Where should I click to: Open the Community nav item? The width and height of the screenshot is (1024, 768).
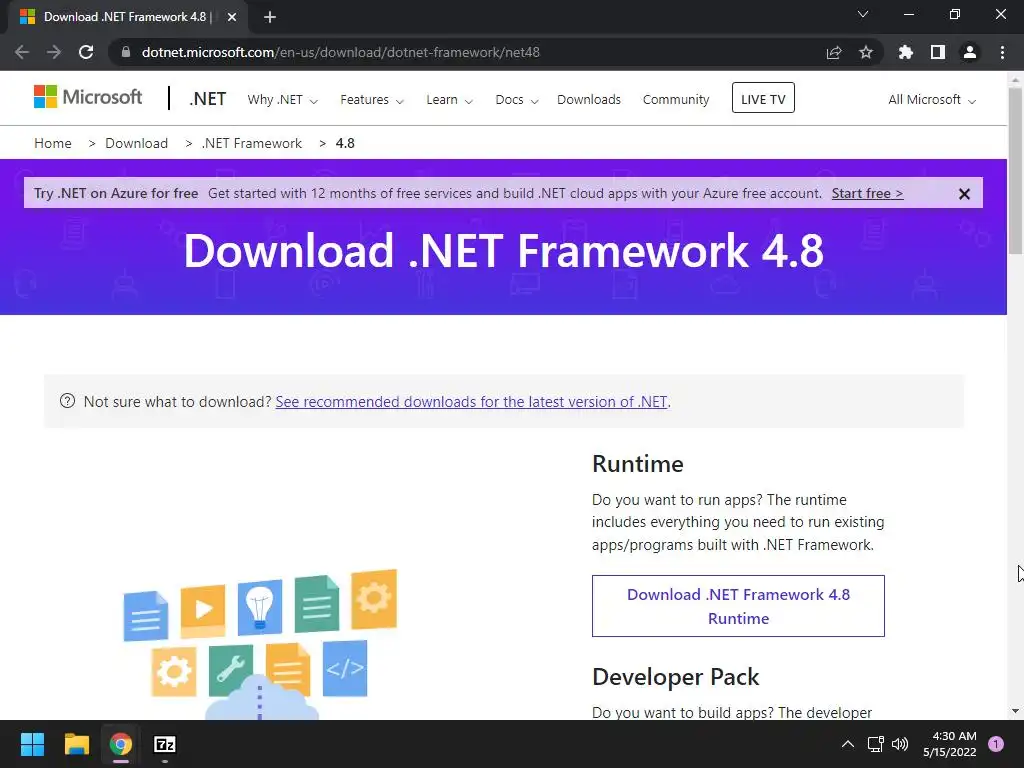pyautogui.click(x=676, y=100)
